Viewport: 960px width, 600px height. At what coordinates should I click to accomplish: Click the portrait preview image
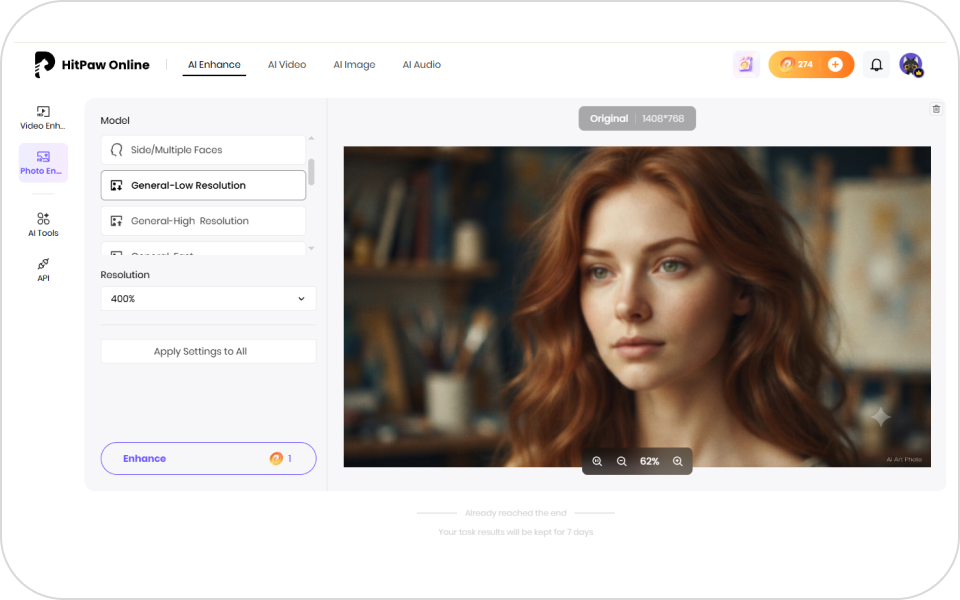point(637,306)
